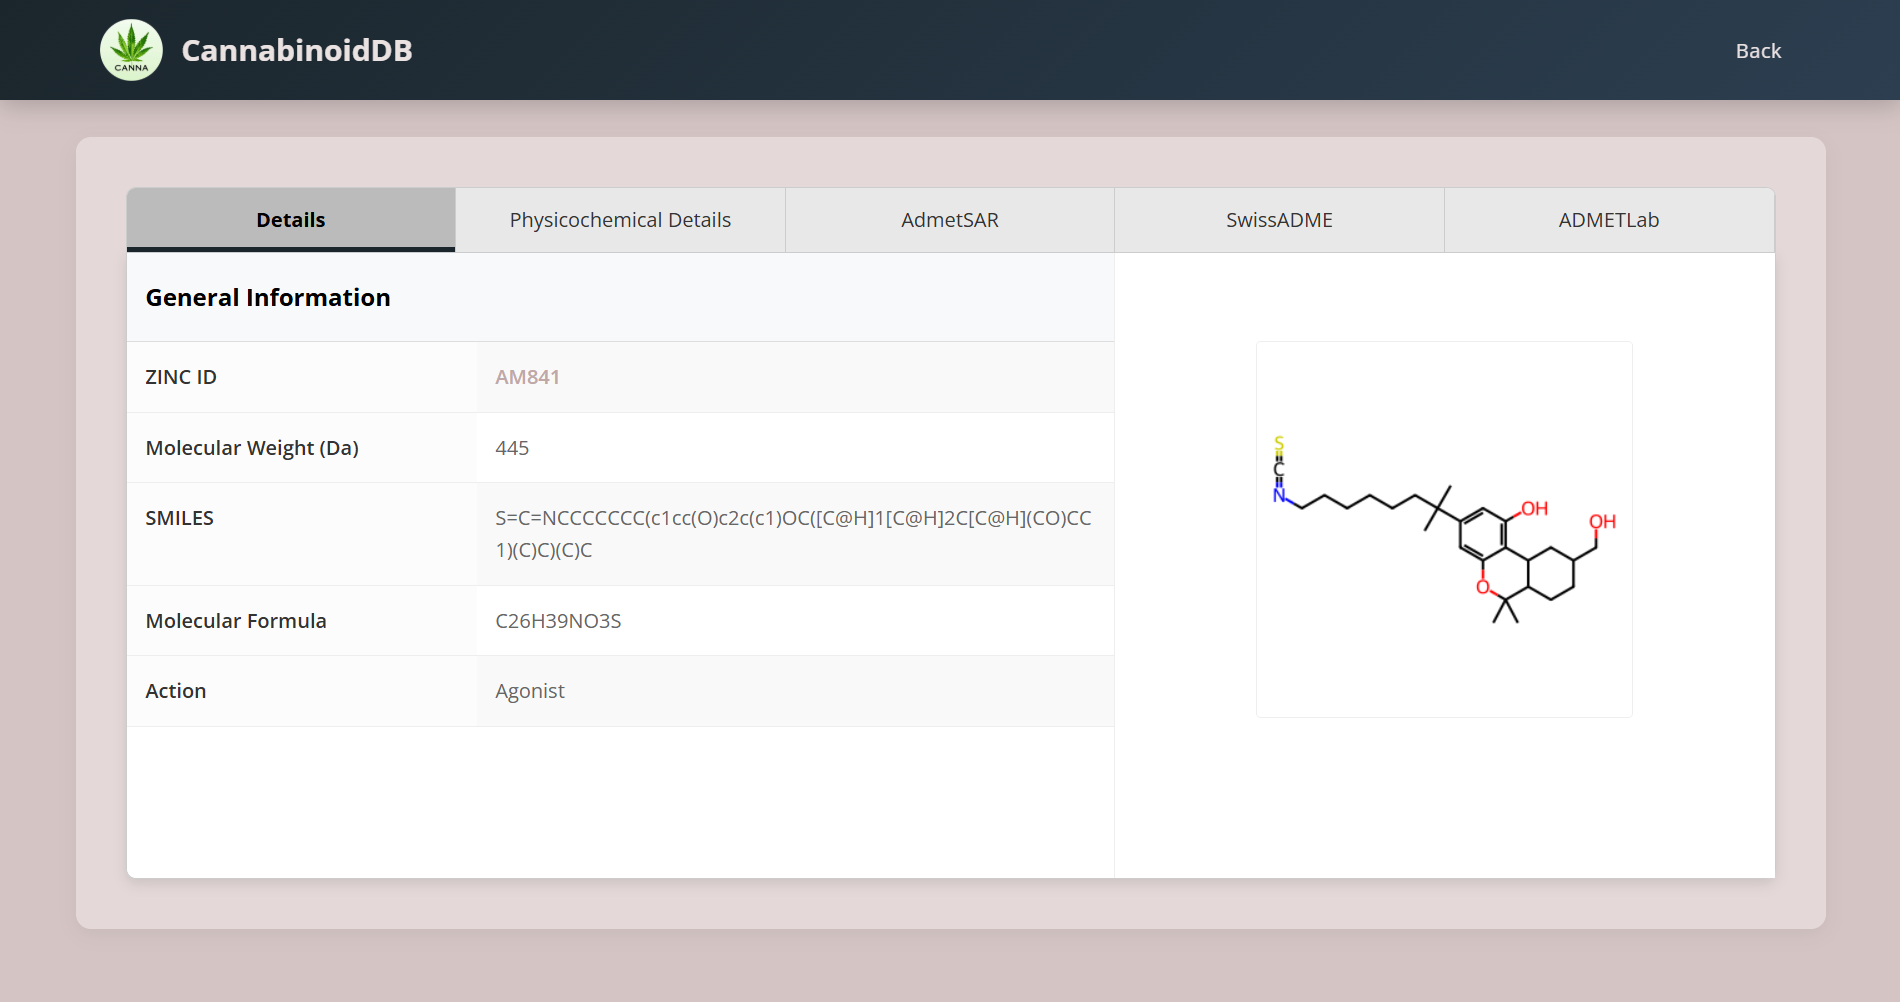Viewport: 1900px width, 1002px height.
Task: Click the Molecular Formula row label
Action: pos(236,621)
